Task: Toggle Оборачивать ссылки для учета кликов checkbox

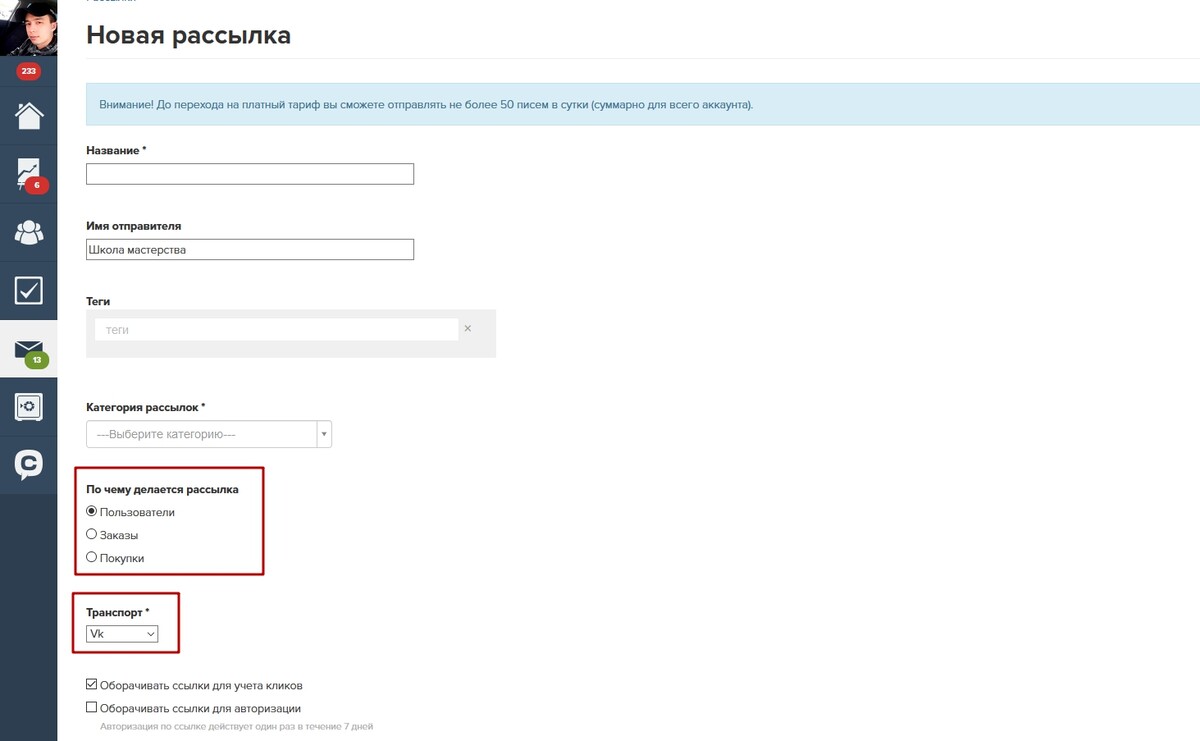Action: pos(92,685)
